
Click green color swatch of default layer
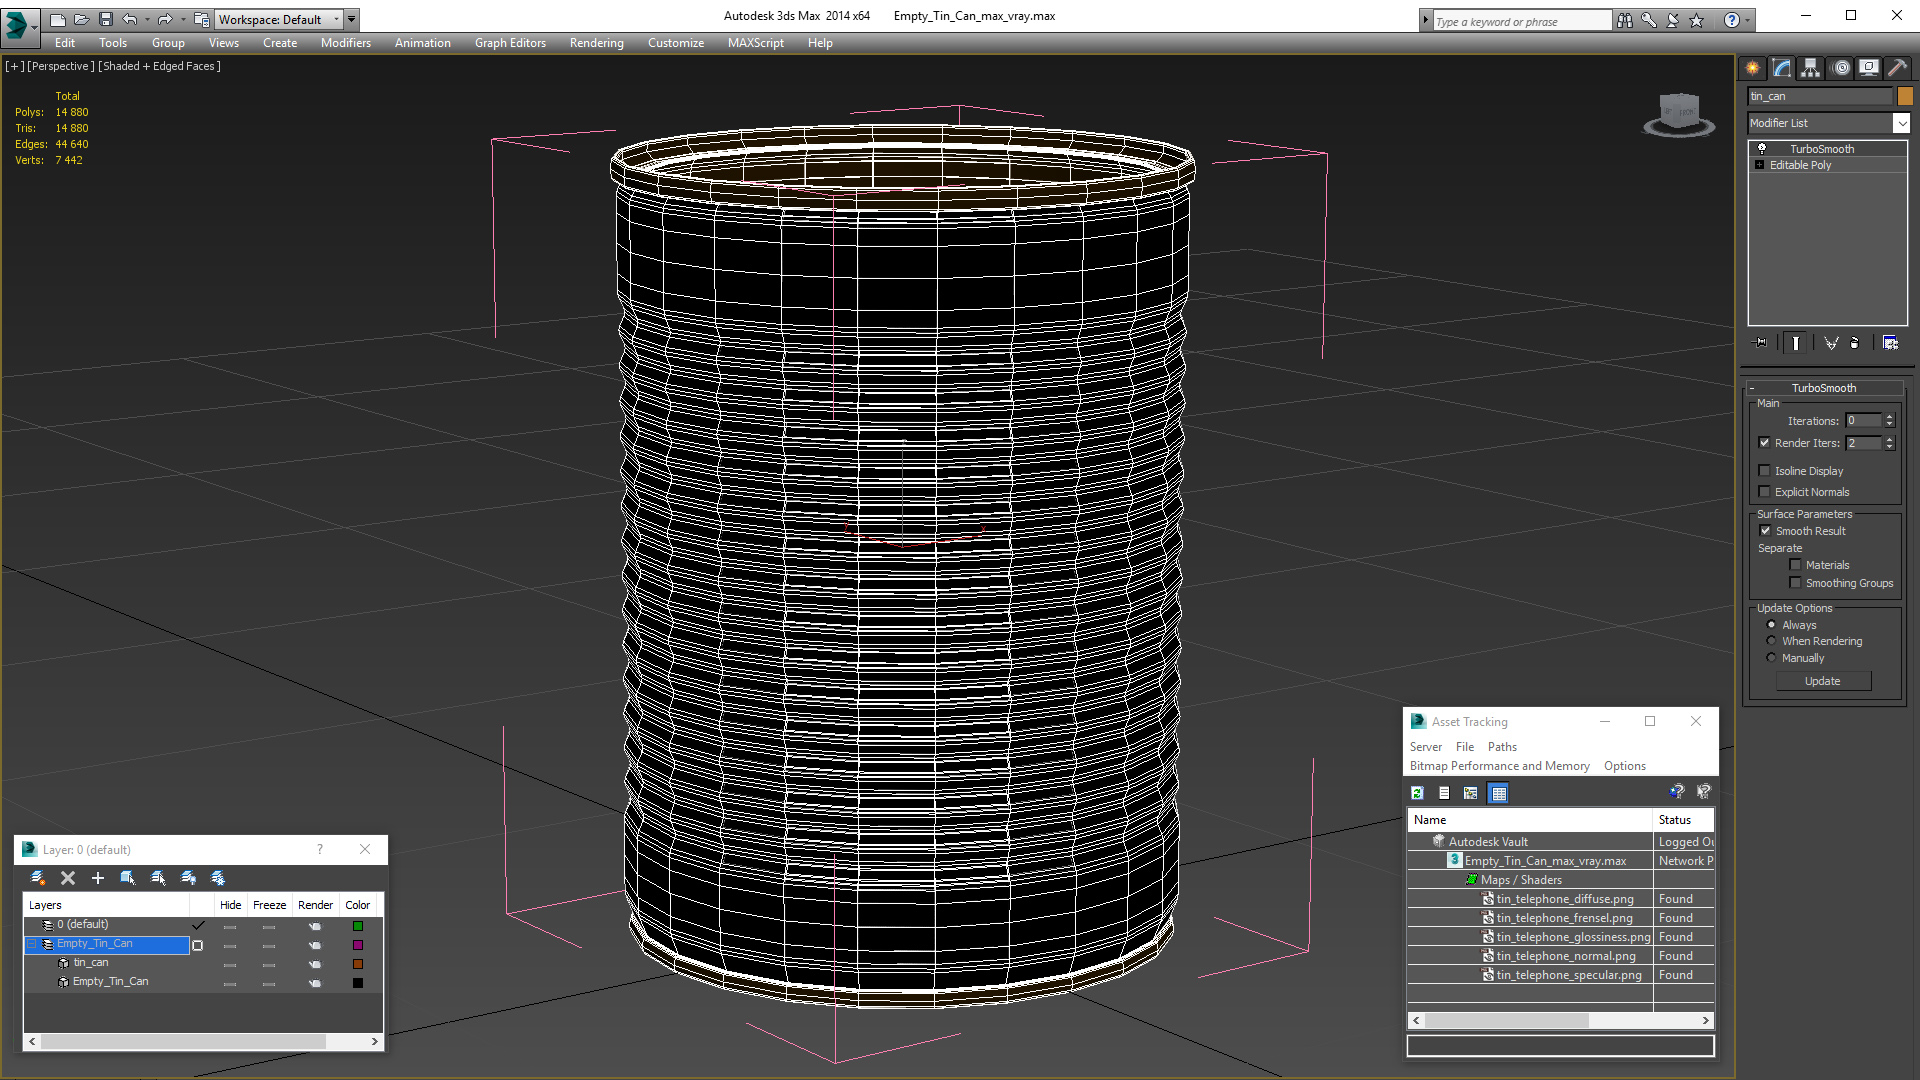358,926
